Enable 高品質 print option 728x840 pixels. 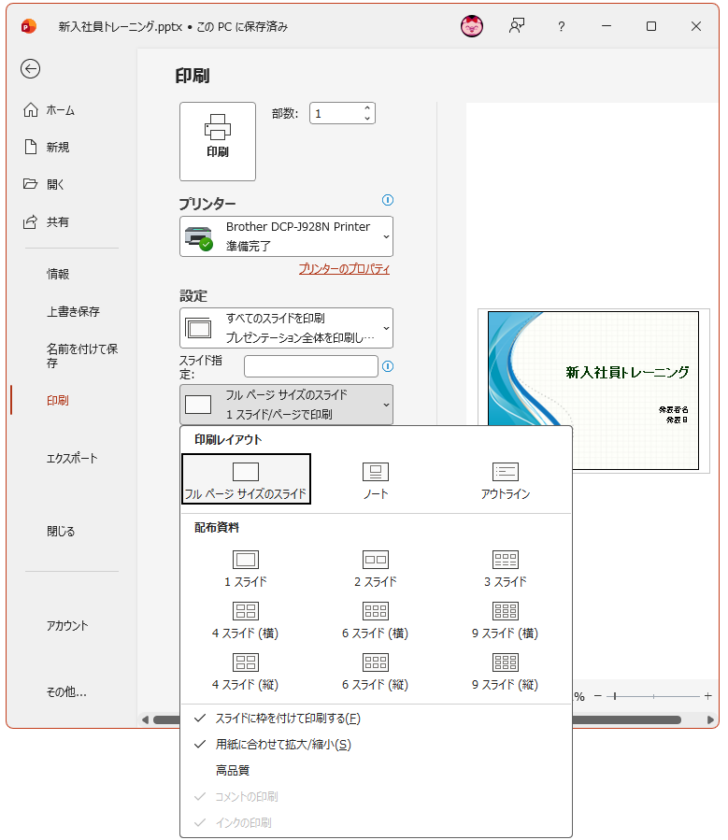pos(232,770)
